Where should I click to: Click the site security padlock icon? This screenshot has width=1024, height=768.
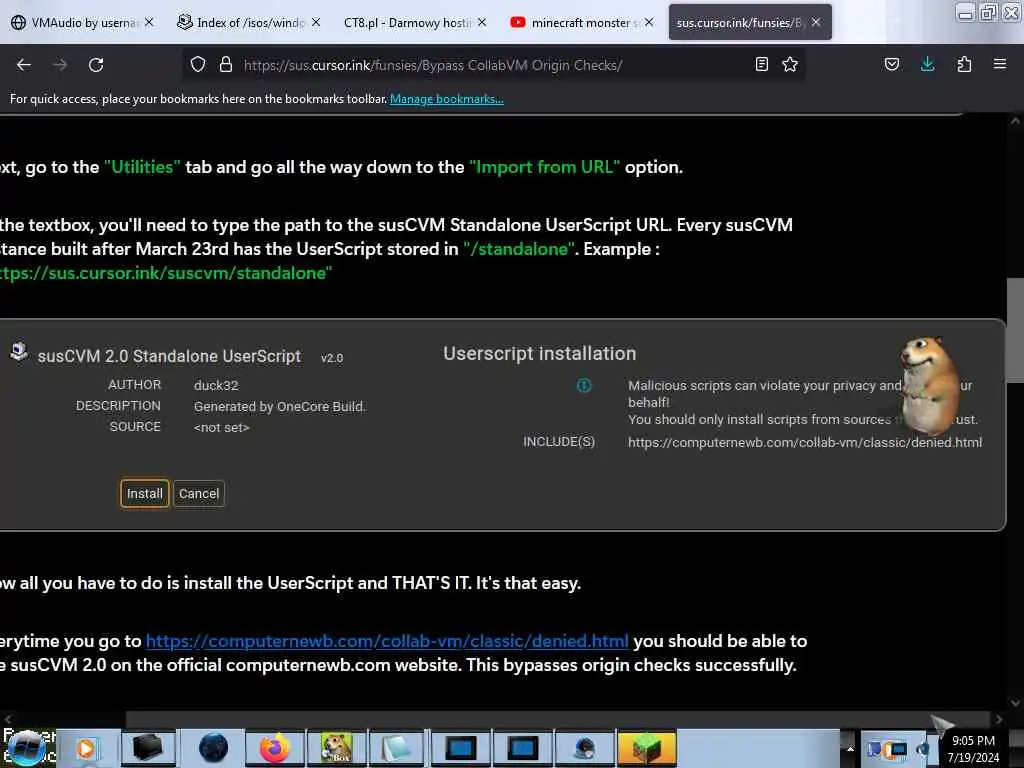click(x=226, y=65)
